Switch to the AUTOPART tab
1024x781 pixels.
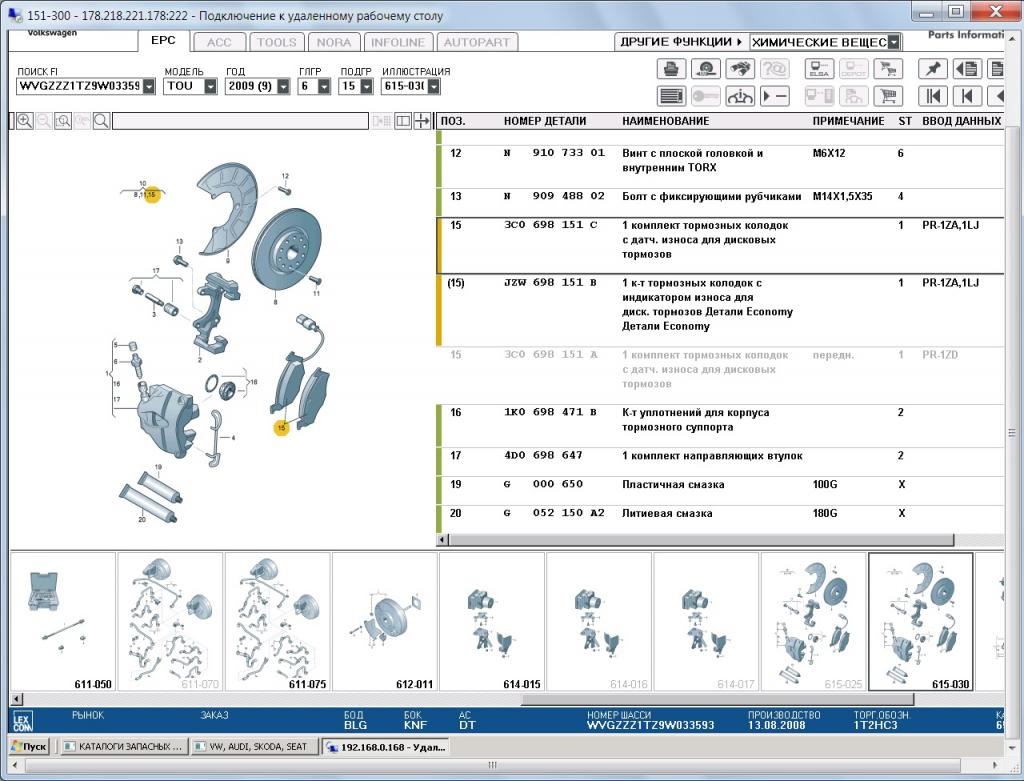[477, 42]
